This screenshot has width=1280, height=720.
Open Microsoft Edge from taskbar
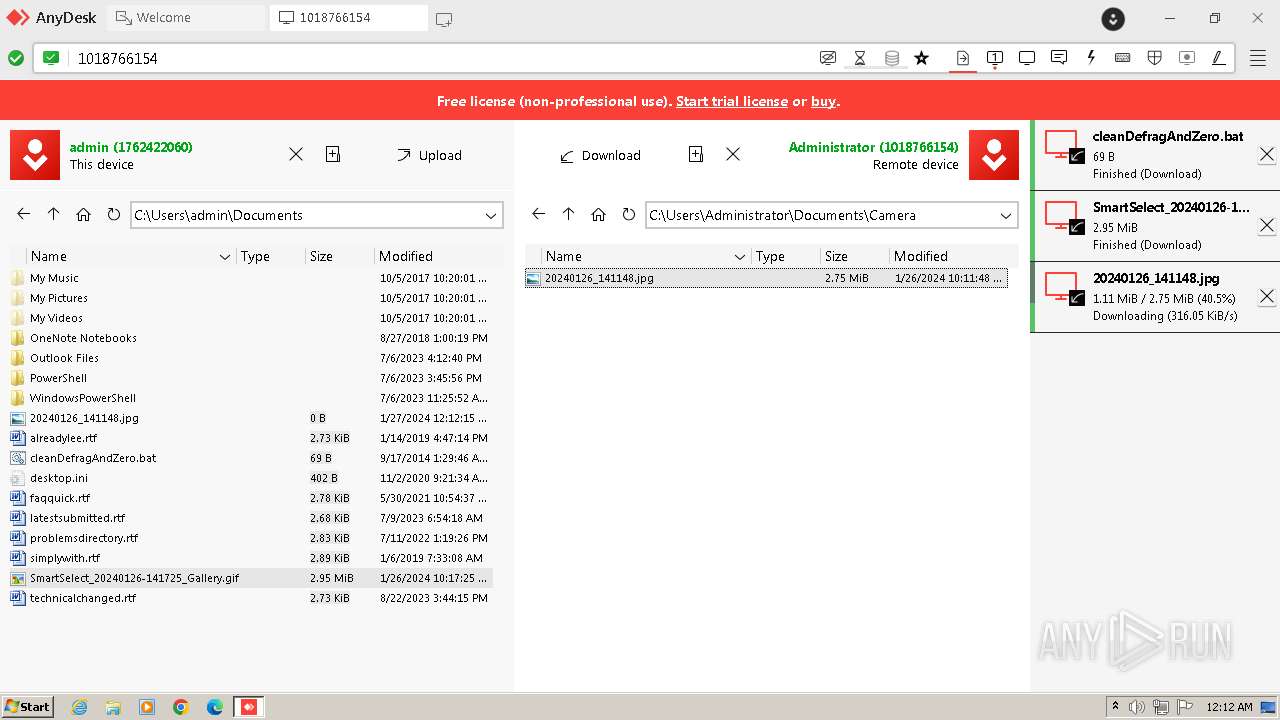pyautogui.click(x=214, y=707)
